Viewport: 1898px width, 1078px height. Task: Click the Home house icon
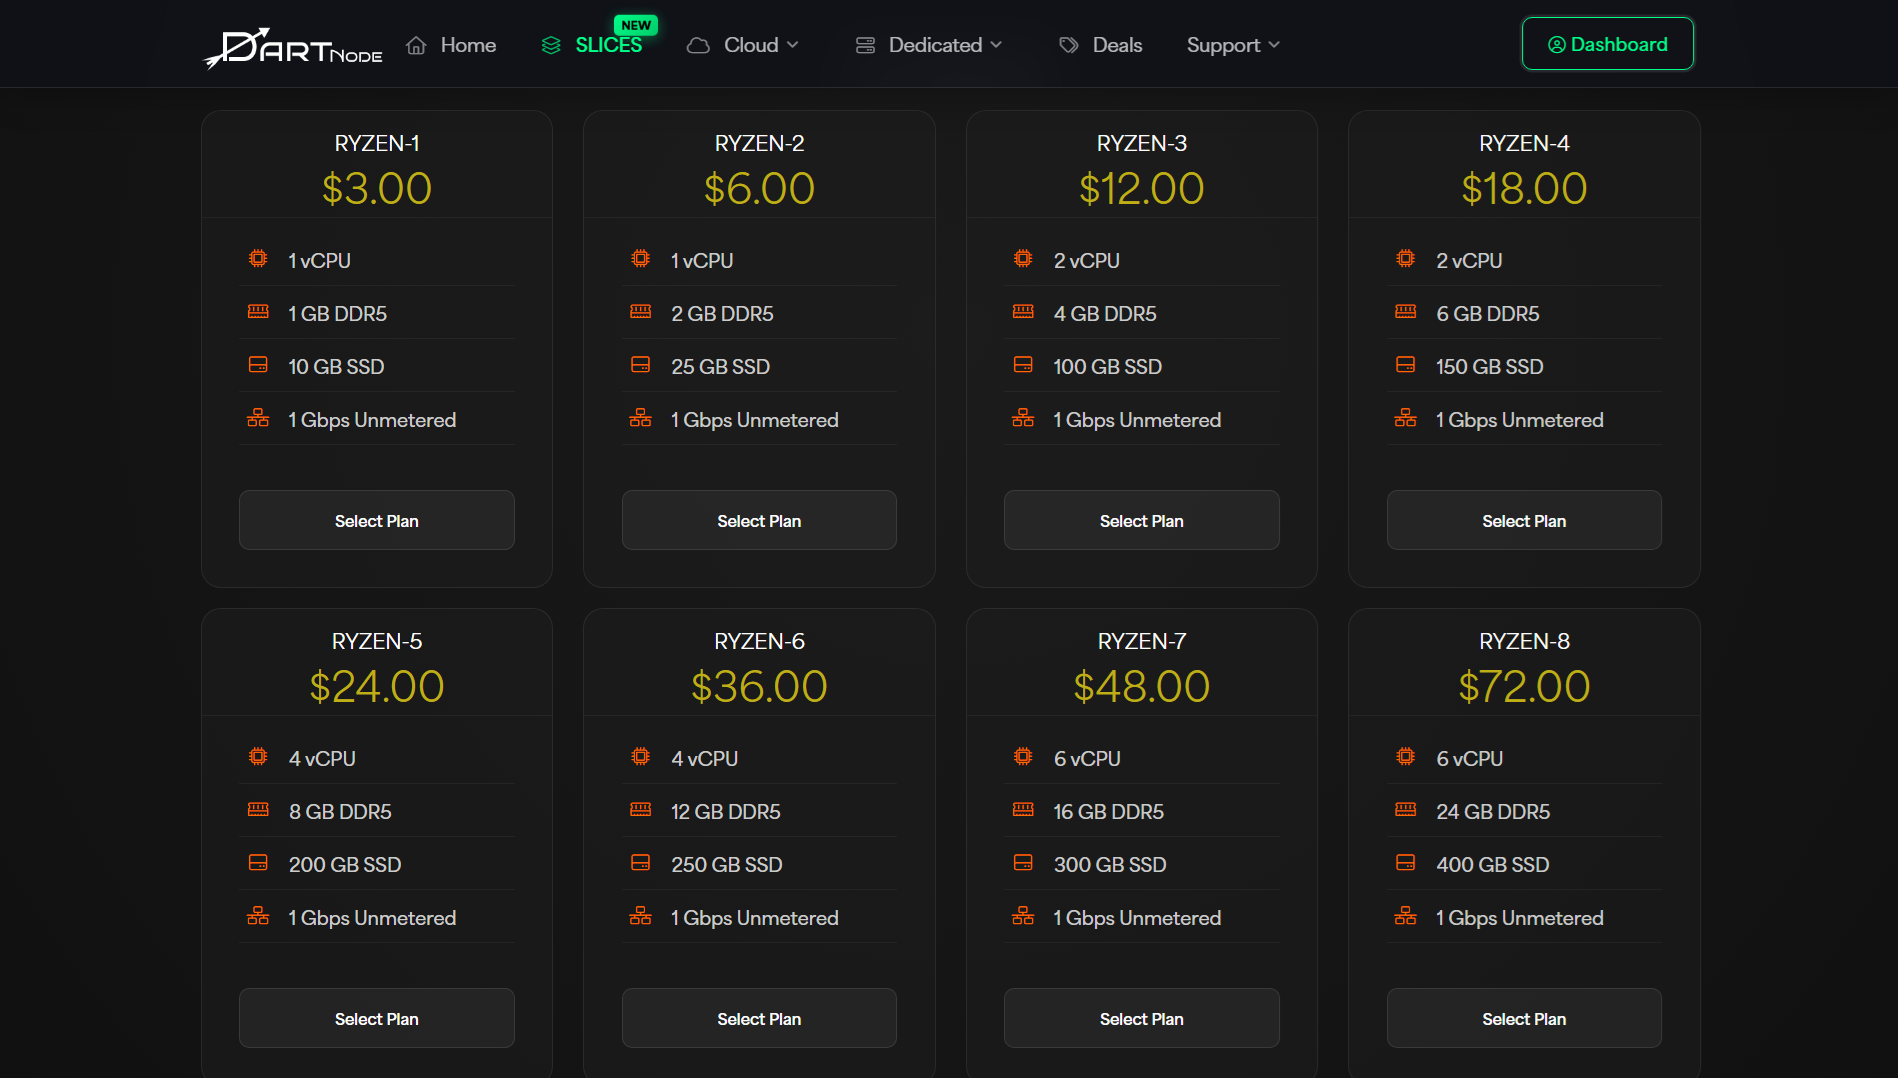tap(416, 45)
